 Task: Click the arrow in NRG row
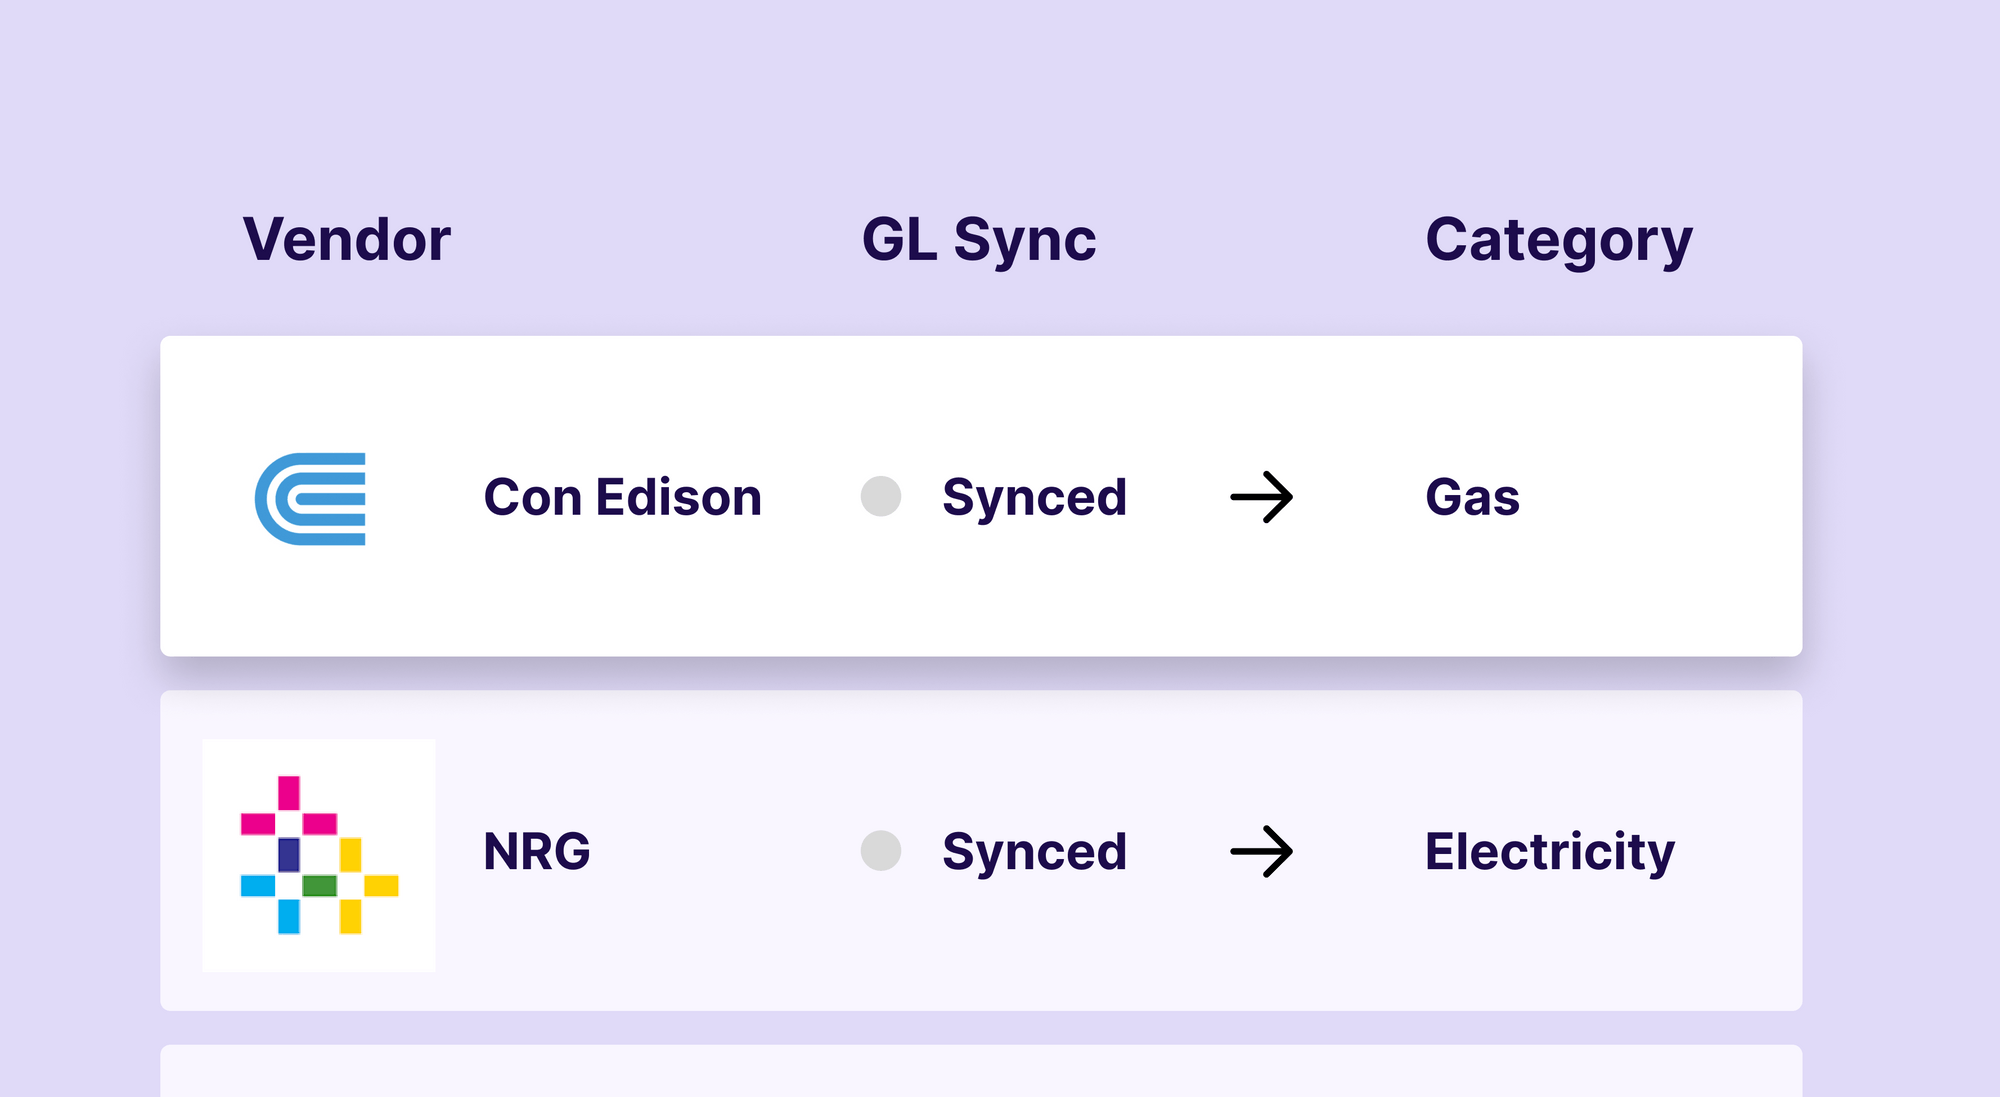point(1261,851)
